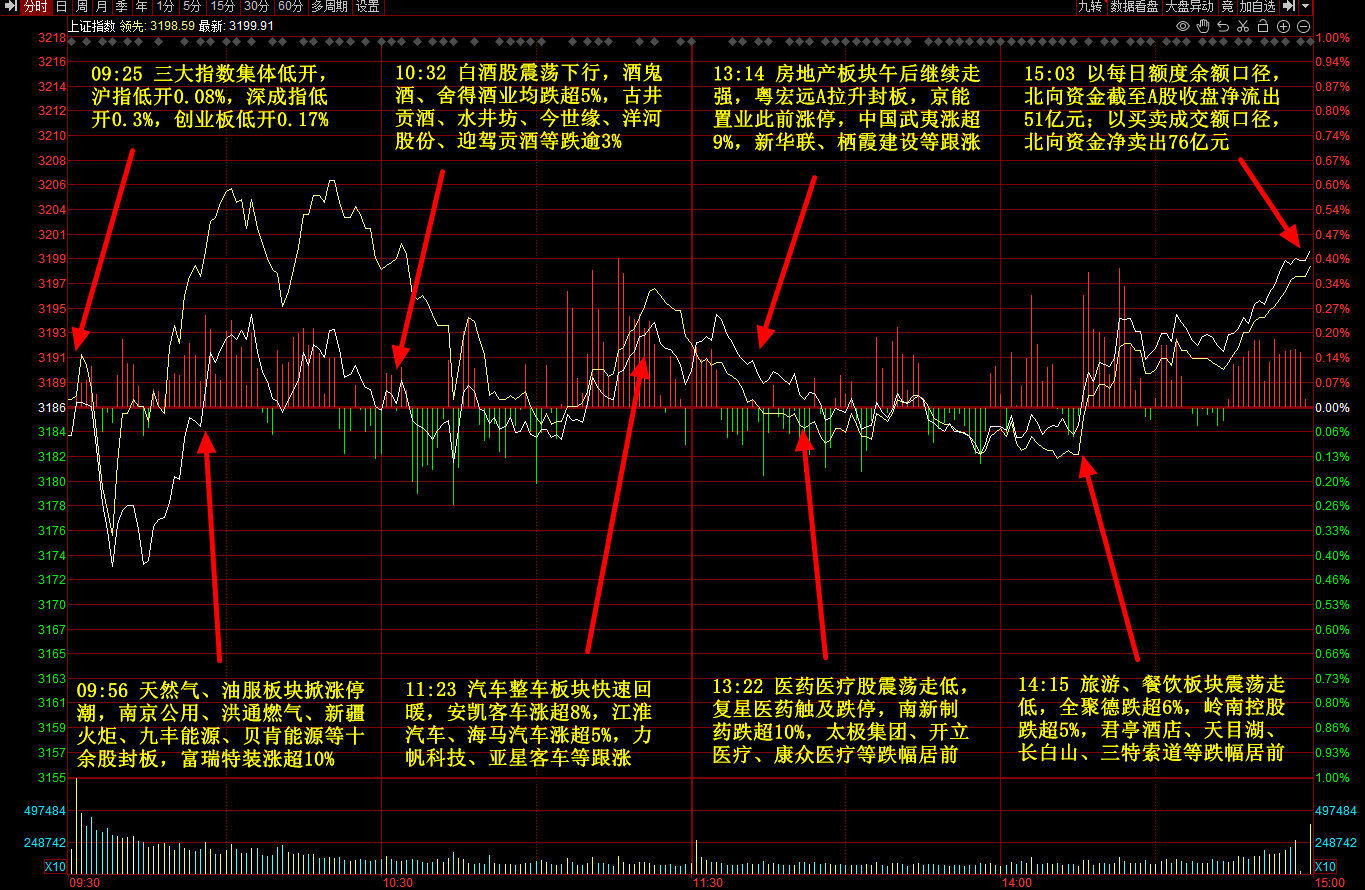Click the top-right panel arrow icon
Screen dimensions: 1365x890
coord(1290,7)
